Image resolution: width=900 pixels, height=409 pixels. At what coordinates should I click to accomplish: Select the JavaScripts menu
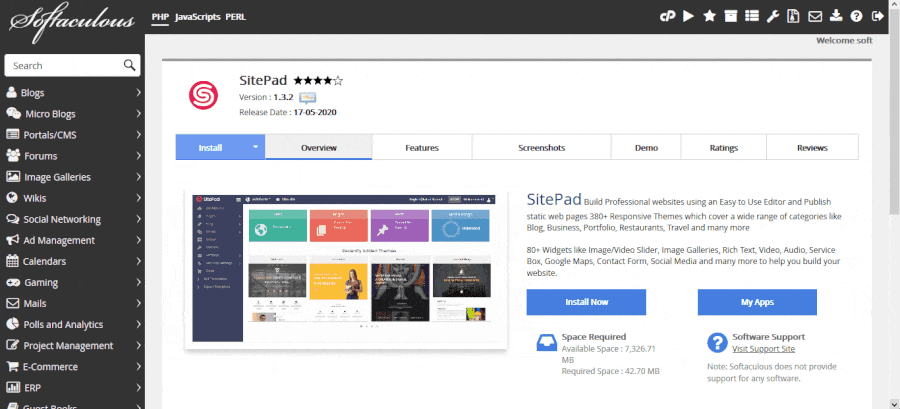click(197, 17)
